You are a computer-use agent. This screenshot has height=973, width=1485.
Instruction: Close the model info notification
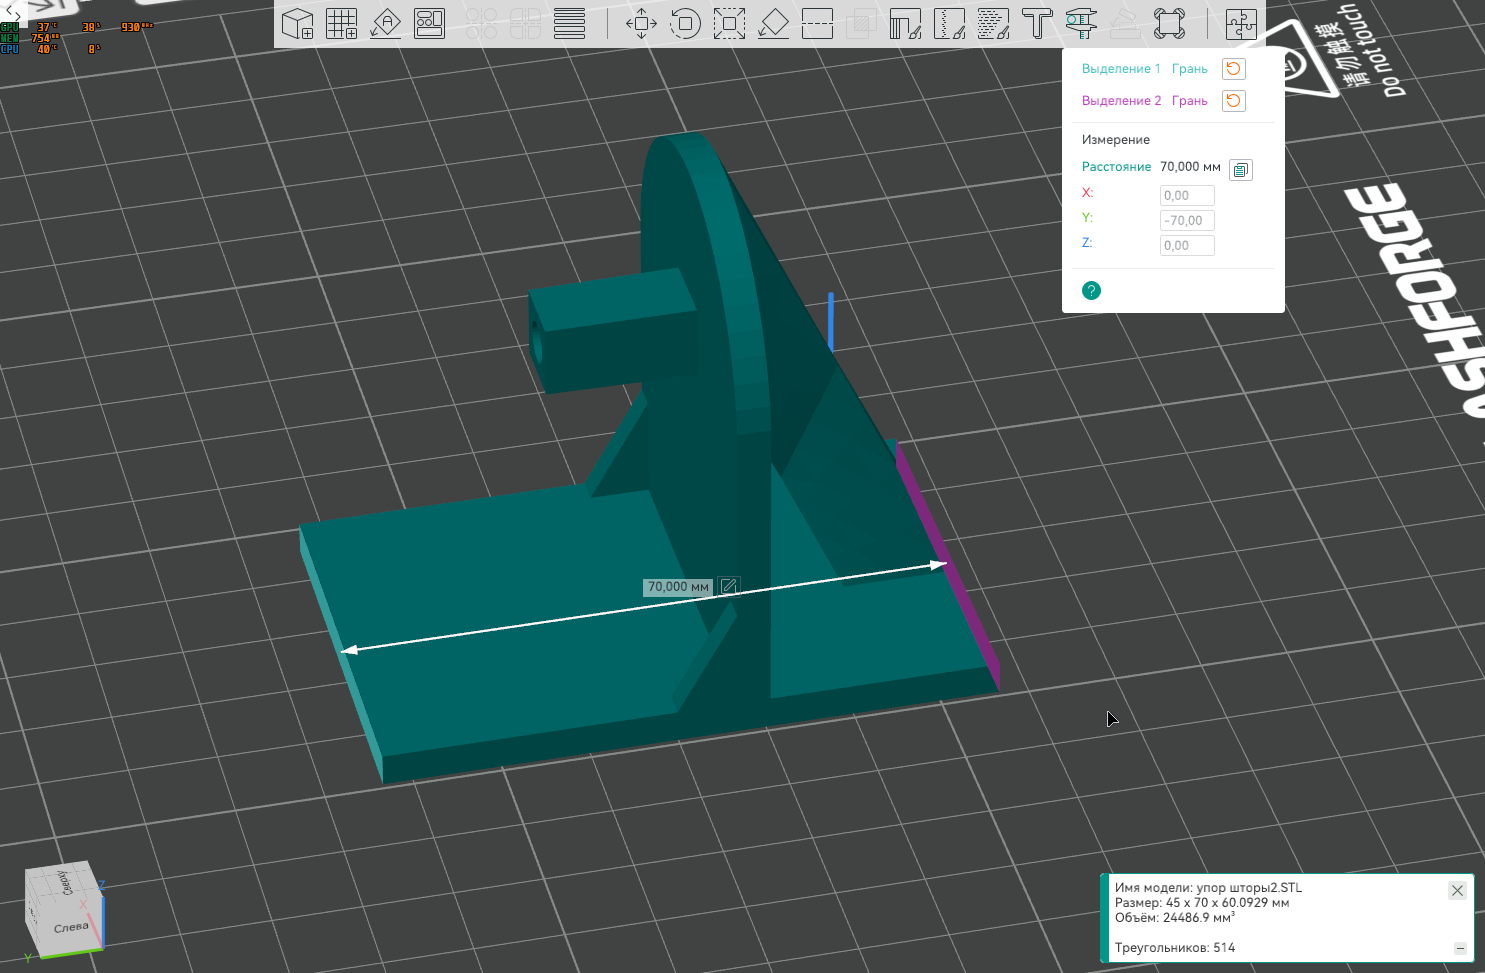(1457, 890)
